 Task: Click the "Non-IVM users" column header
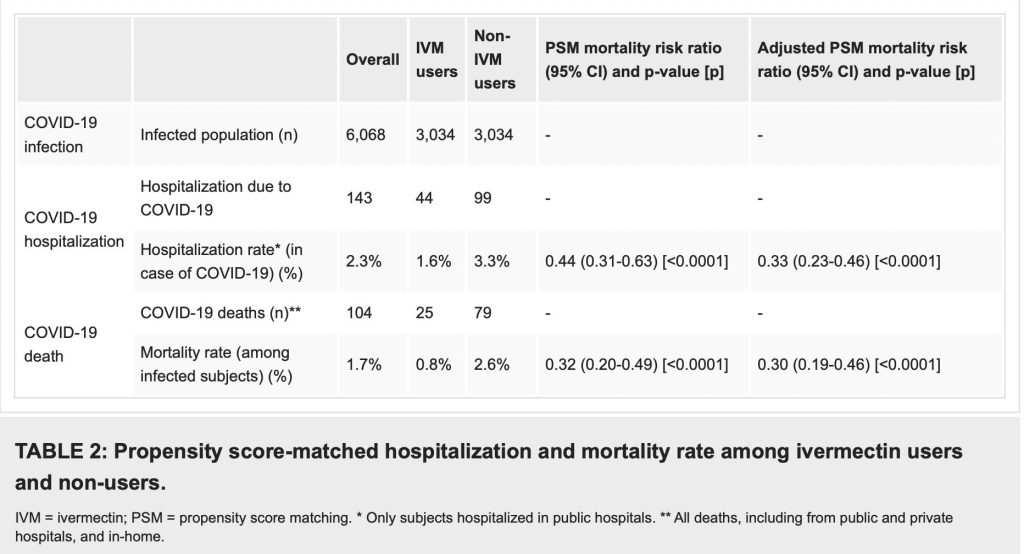click(x=494, y=60)
